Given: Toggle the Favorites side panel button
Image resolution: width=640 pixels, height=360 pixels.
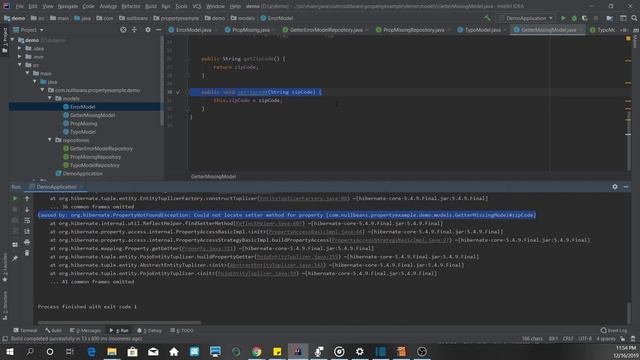Looking at the screenshot, I should [x=5, y=267].
